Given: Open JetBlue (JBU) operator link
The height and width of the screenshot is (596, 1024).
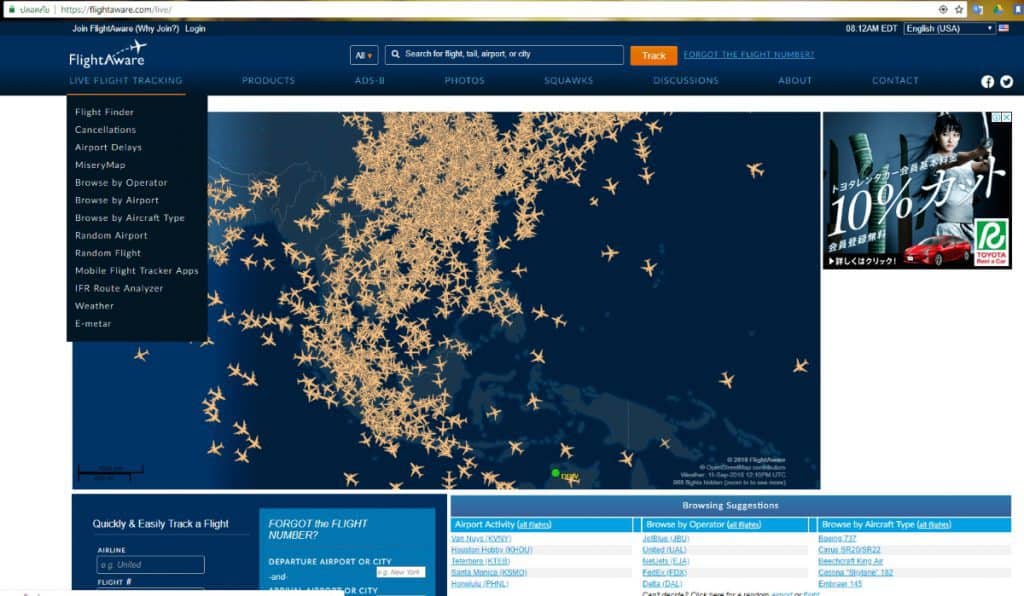Looking at the screenshot, I should [x=665, y=539].
